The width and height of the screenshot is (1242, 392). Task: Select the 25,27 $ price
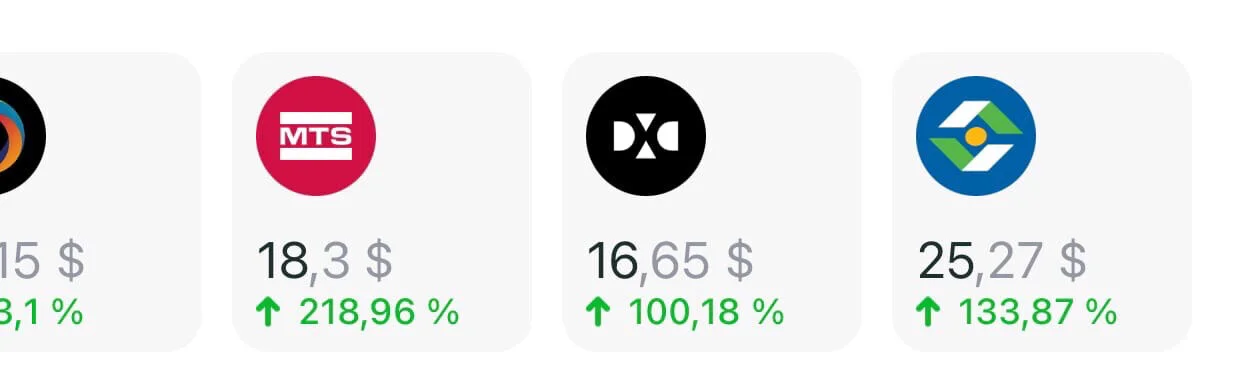tap(1002, 261)
